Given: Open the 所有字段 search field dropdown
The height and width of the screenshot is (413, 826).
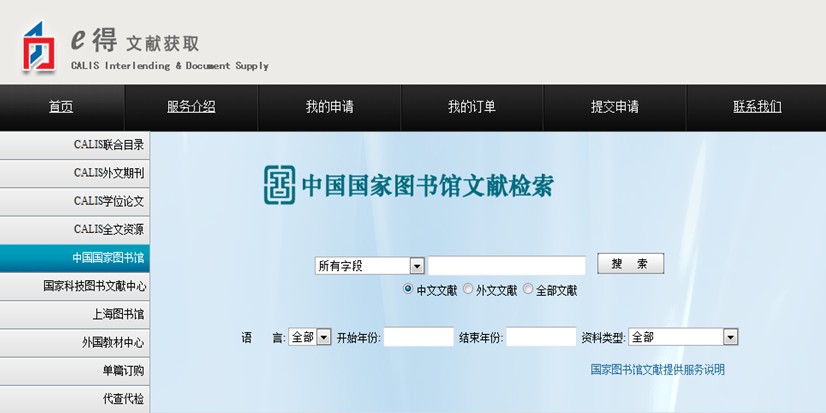Looking at the screenshot, I should tap(369, 266).
